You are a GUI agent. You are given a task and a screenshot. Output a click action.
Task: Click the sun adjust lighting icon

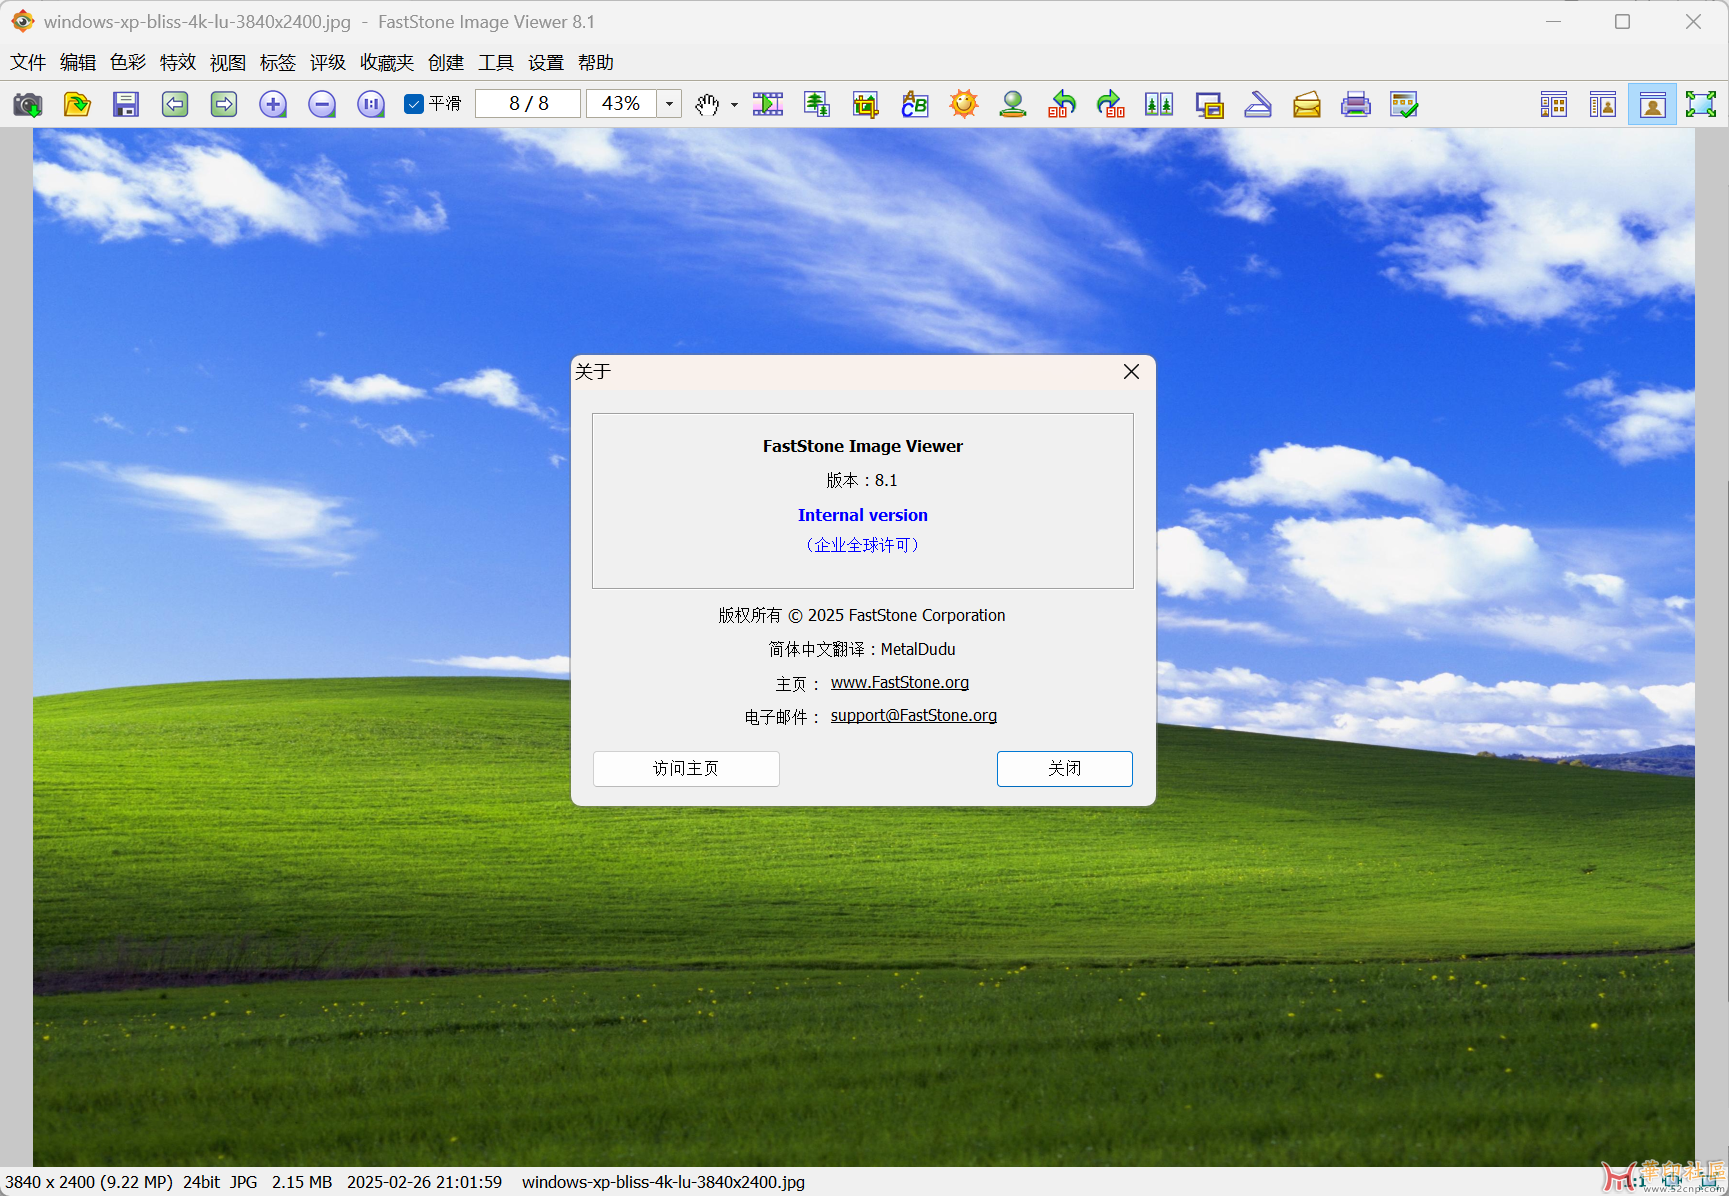tap(964, 104)
